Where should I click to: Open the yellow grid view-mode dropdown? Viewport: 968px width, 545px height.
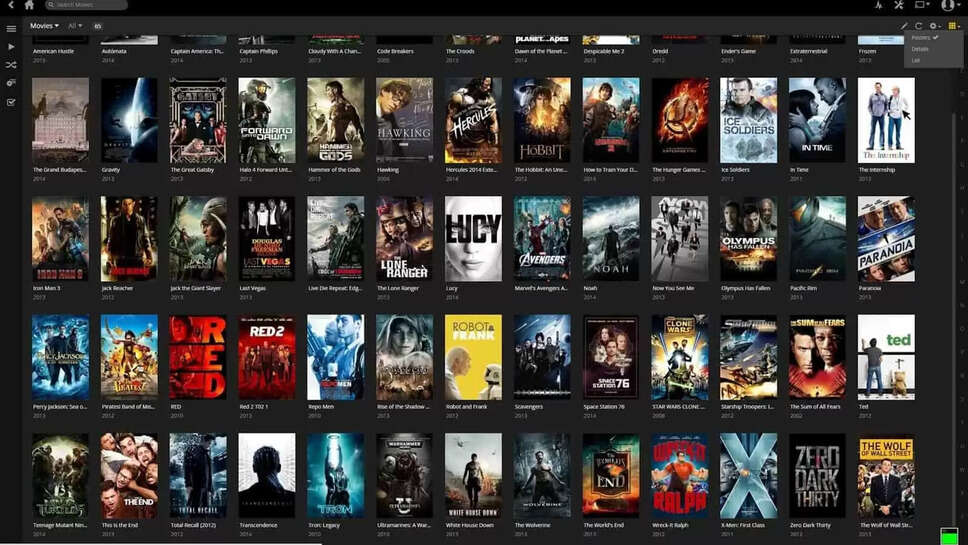[x=954, y=26]
